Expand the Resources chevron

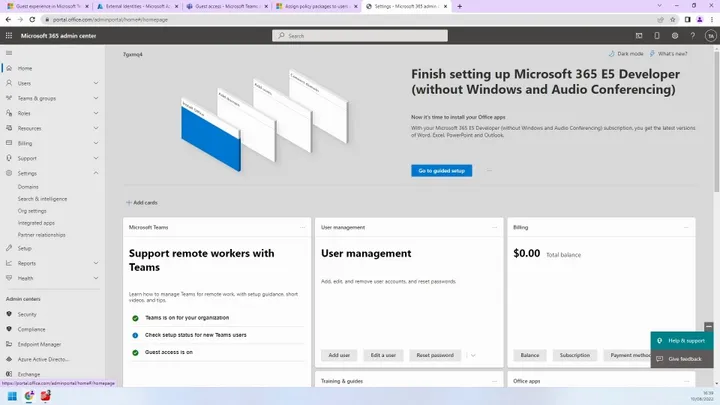96,128
